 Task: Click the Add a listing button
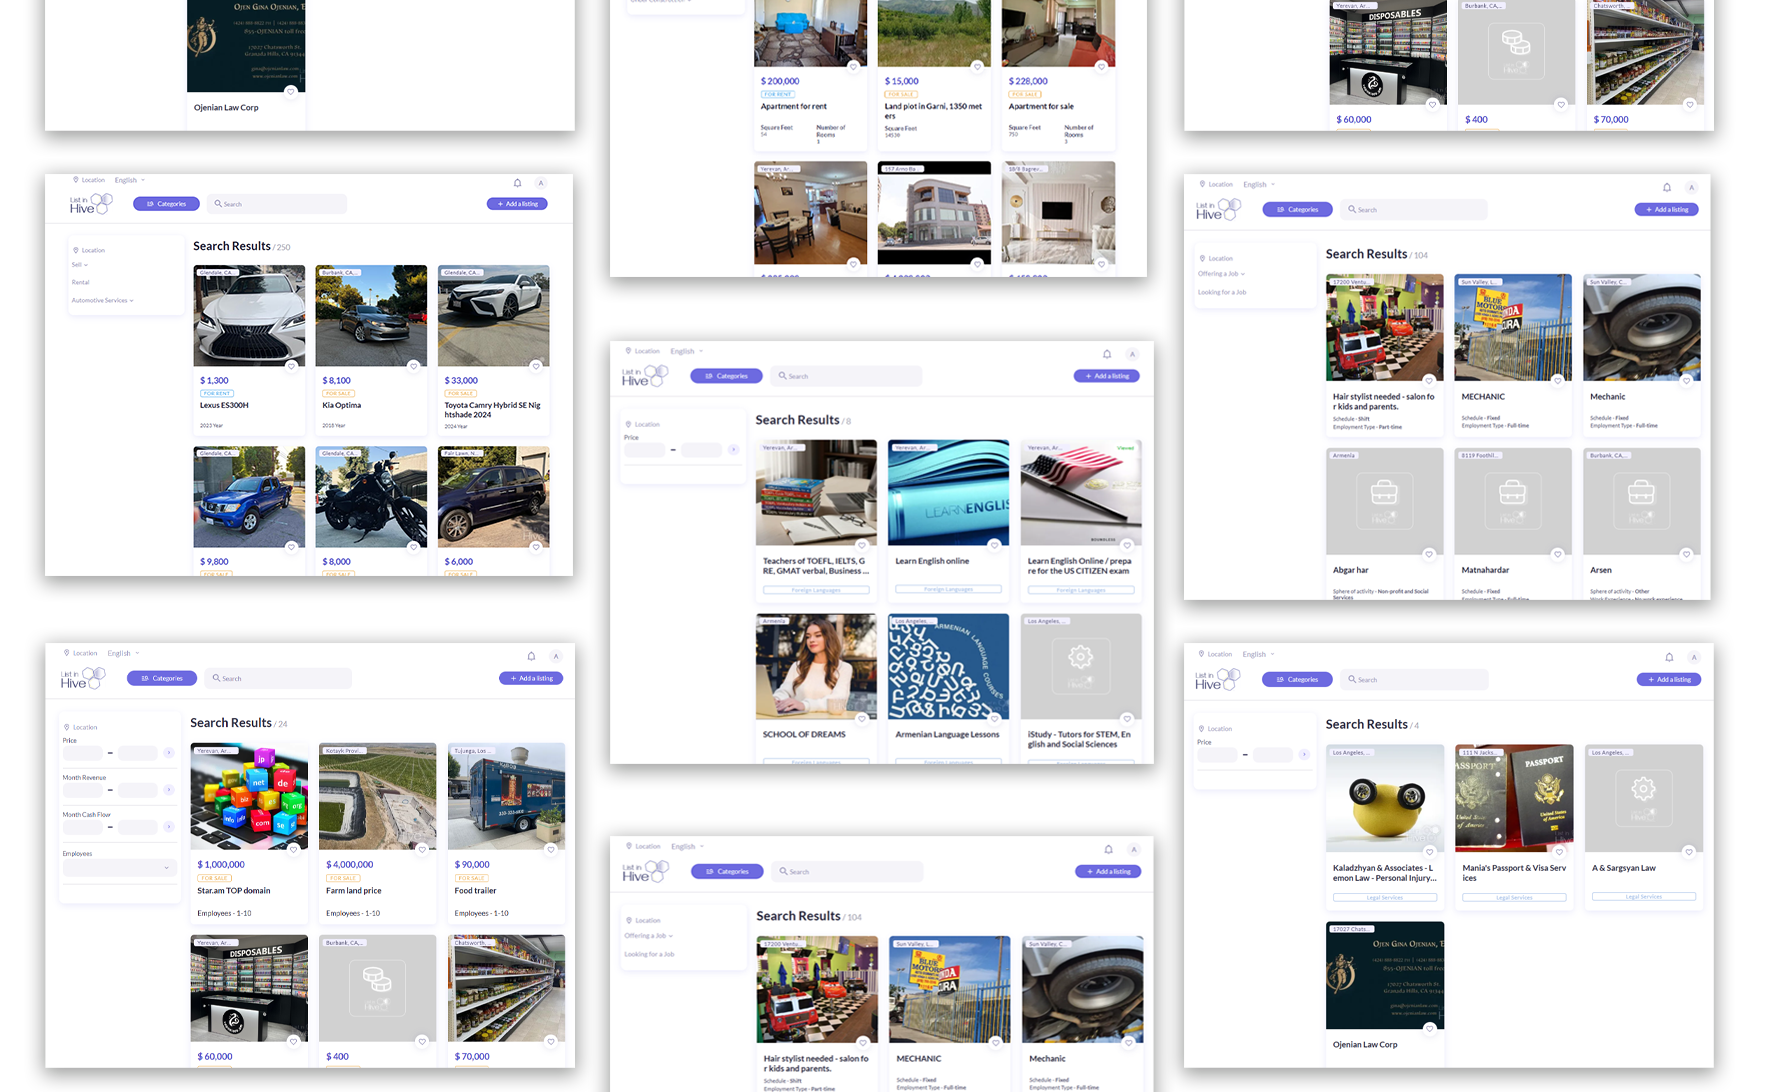[x=517, y=204]
